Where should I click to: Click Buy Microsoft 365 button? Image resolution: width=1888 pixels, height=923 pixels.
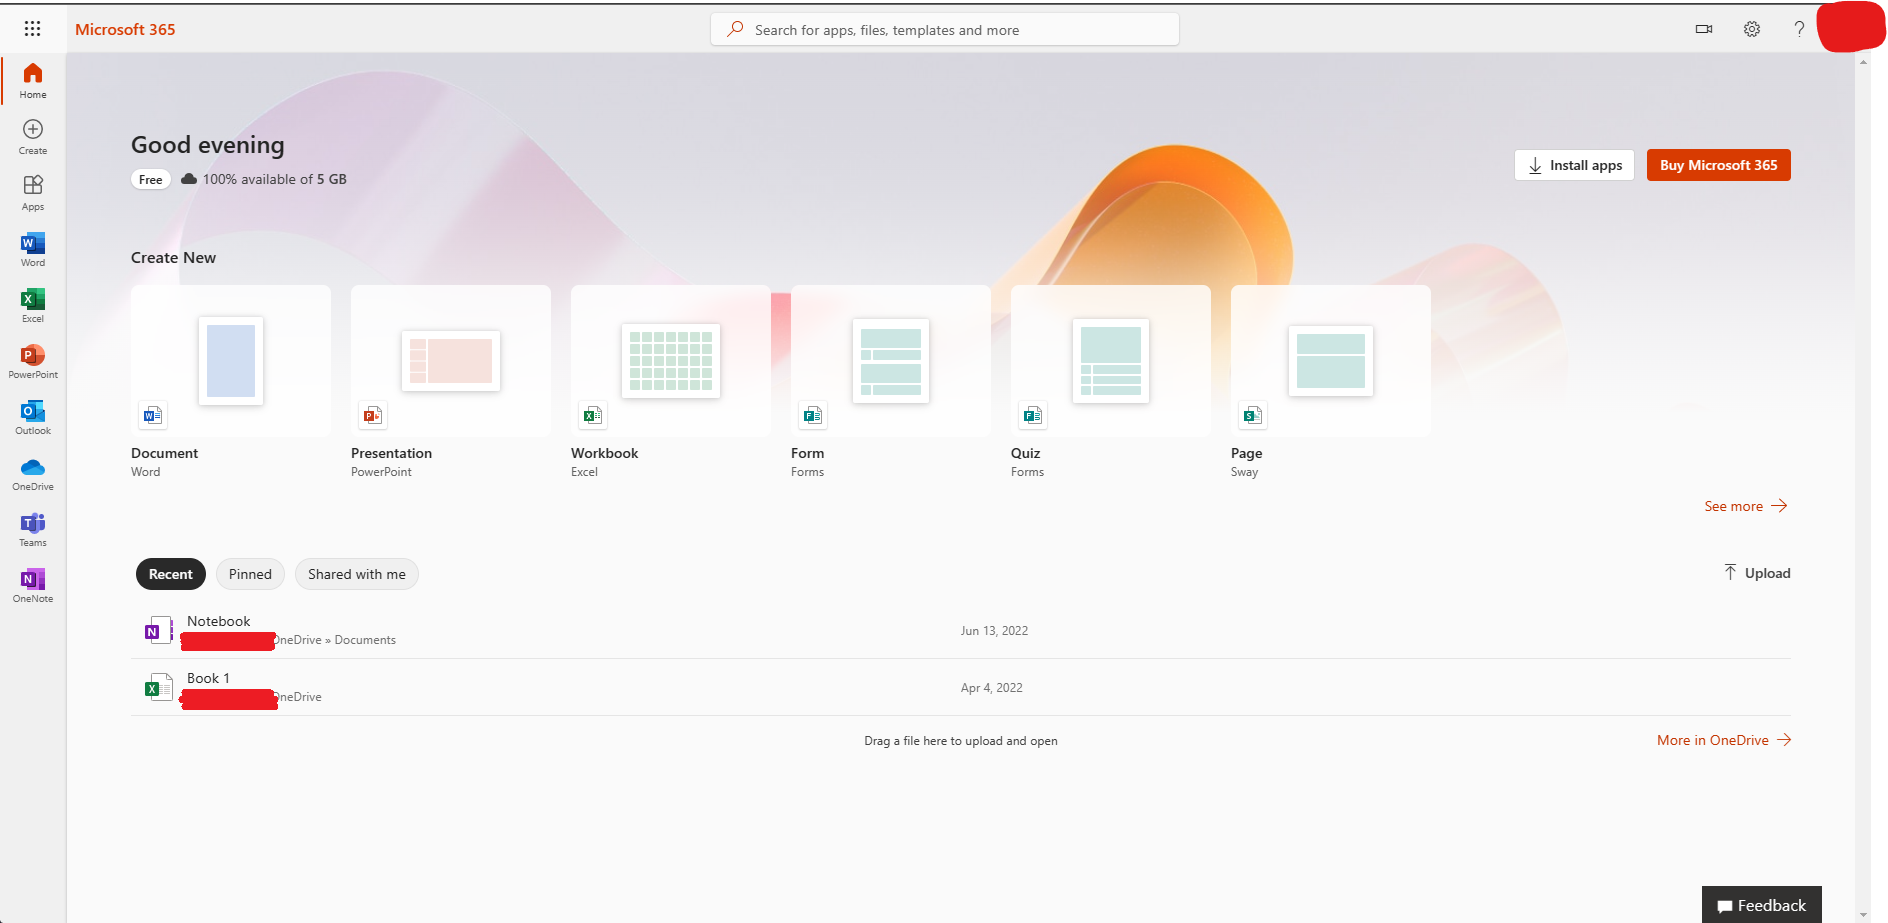1719,165
